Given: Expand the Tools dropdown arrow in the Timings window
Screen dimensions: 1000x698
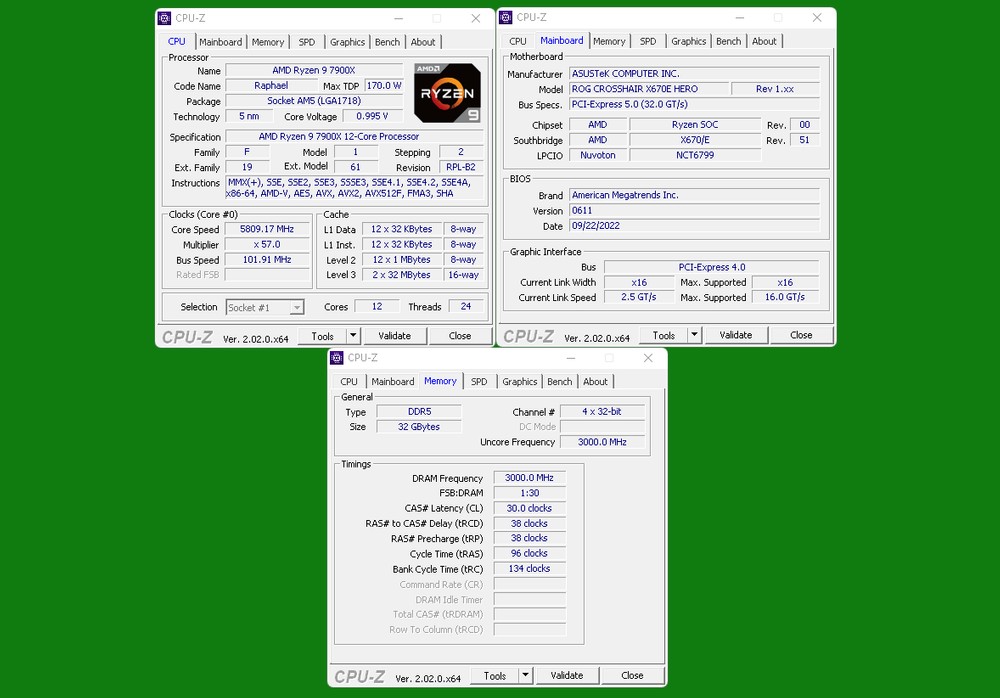Looking at the screenshot, I should click(525, 675).
